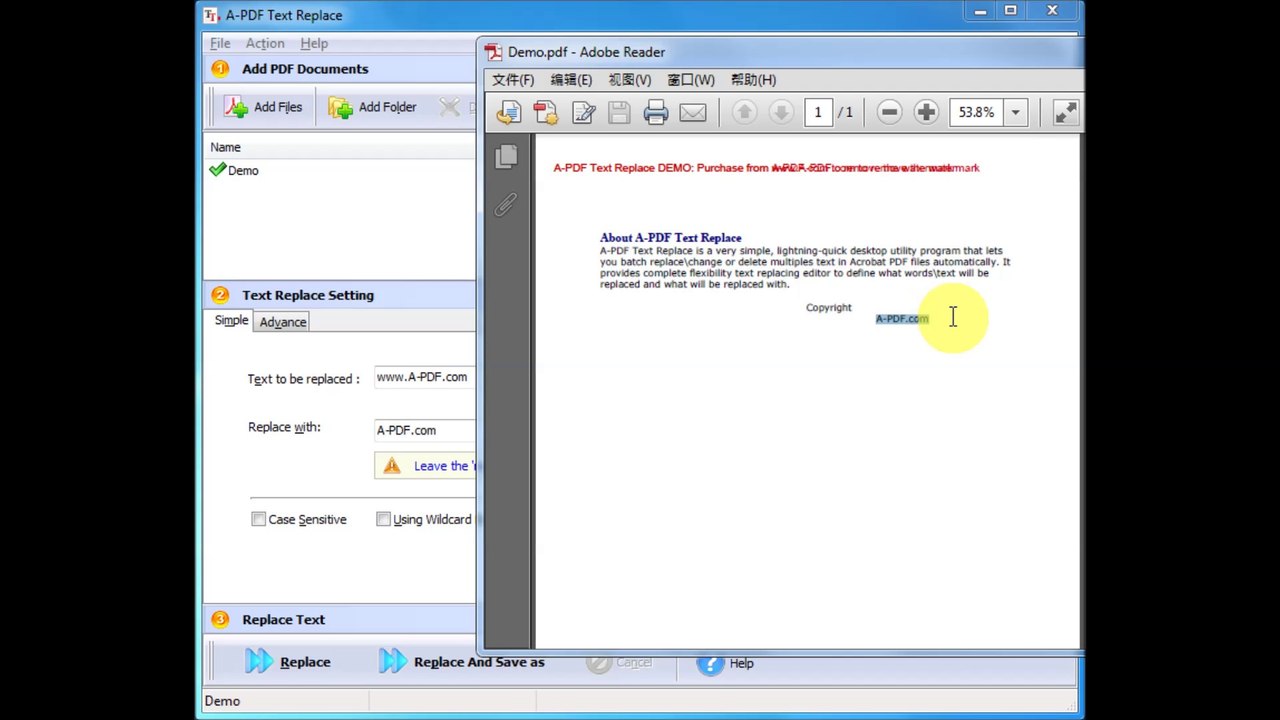
Task: Click the Copyright text in the PDF
Action: [829, 308]
